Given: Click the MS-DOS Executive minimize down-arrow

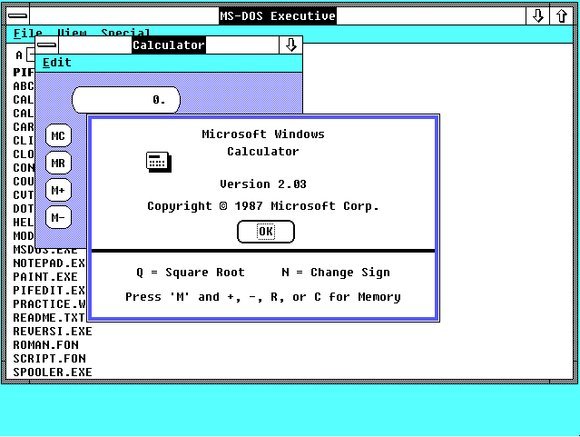Looking at the screenshot, I should pos(537,16).
